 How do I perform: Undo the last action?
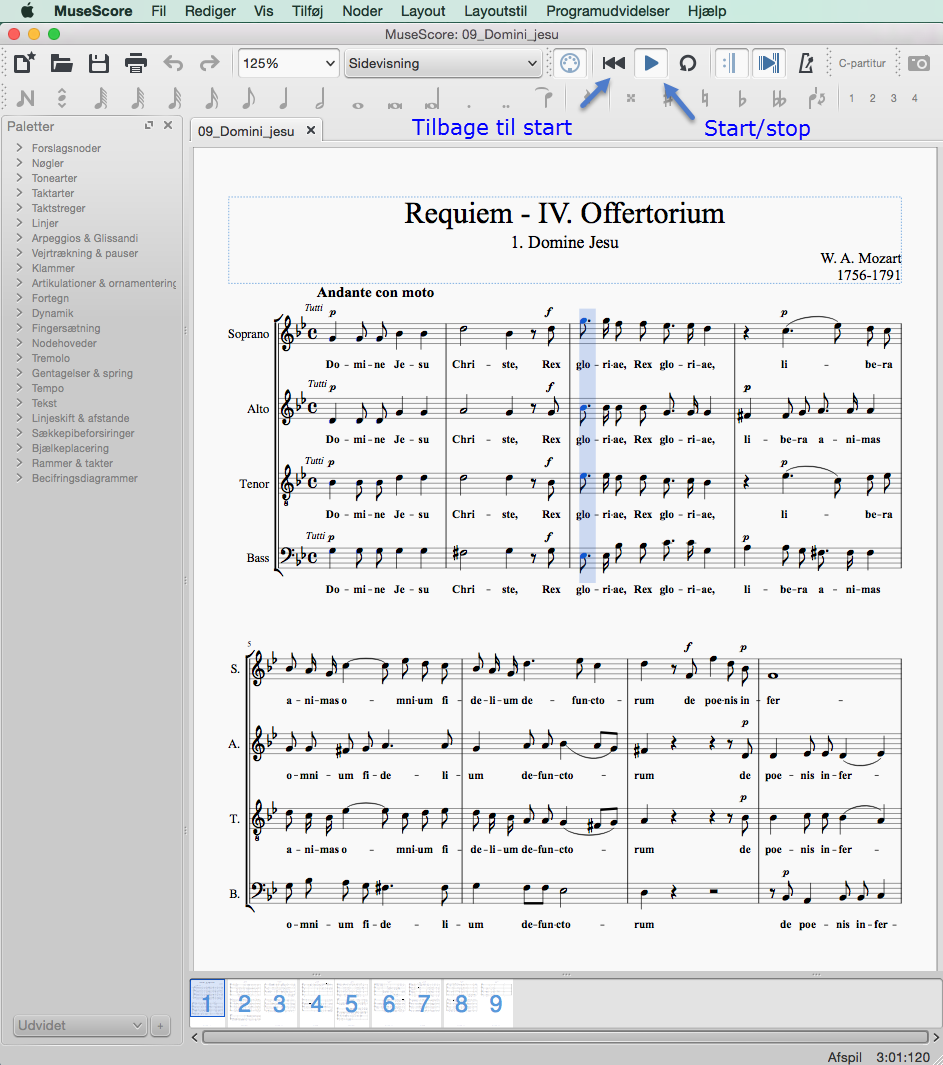173,63
